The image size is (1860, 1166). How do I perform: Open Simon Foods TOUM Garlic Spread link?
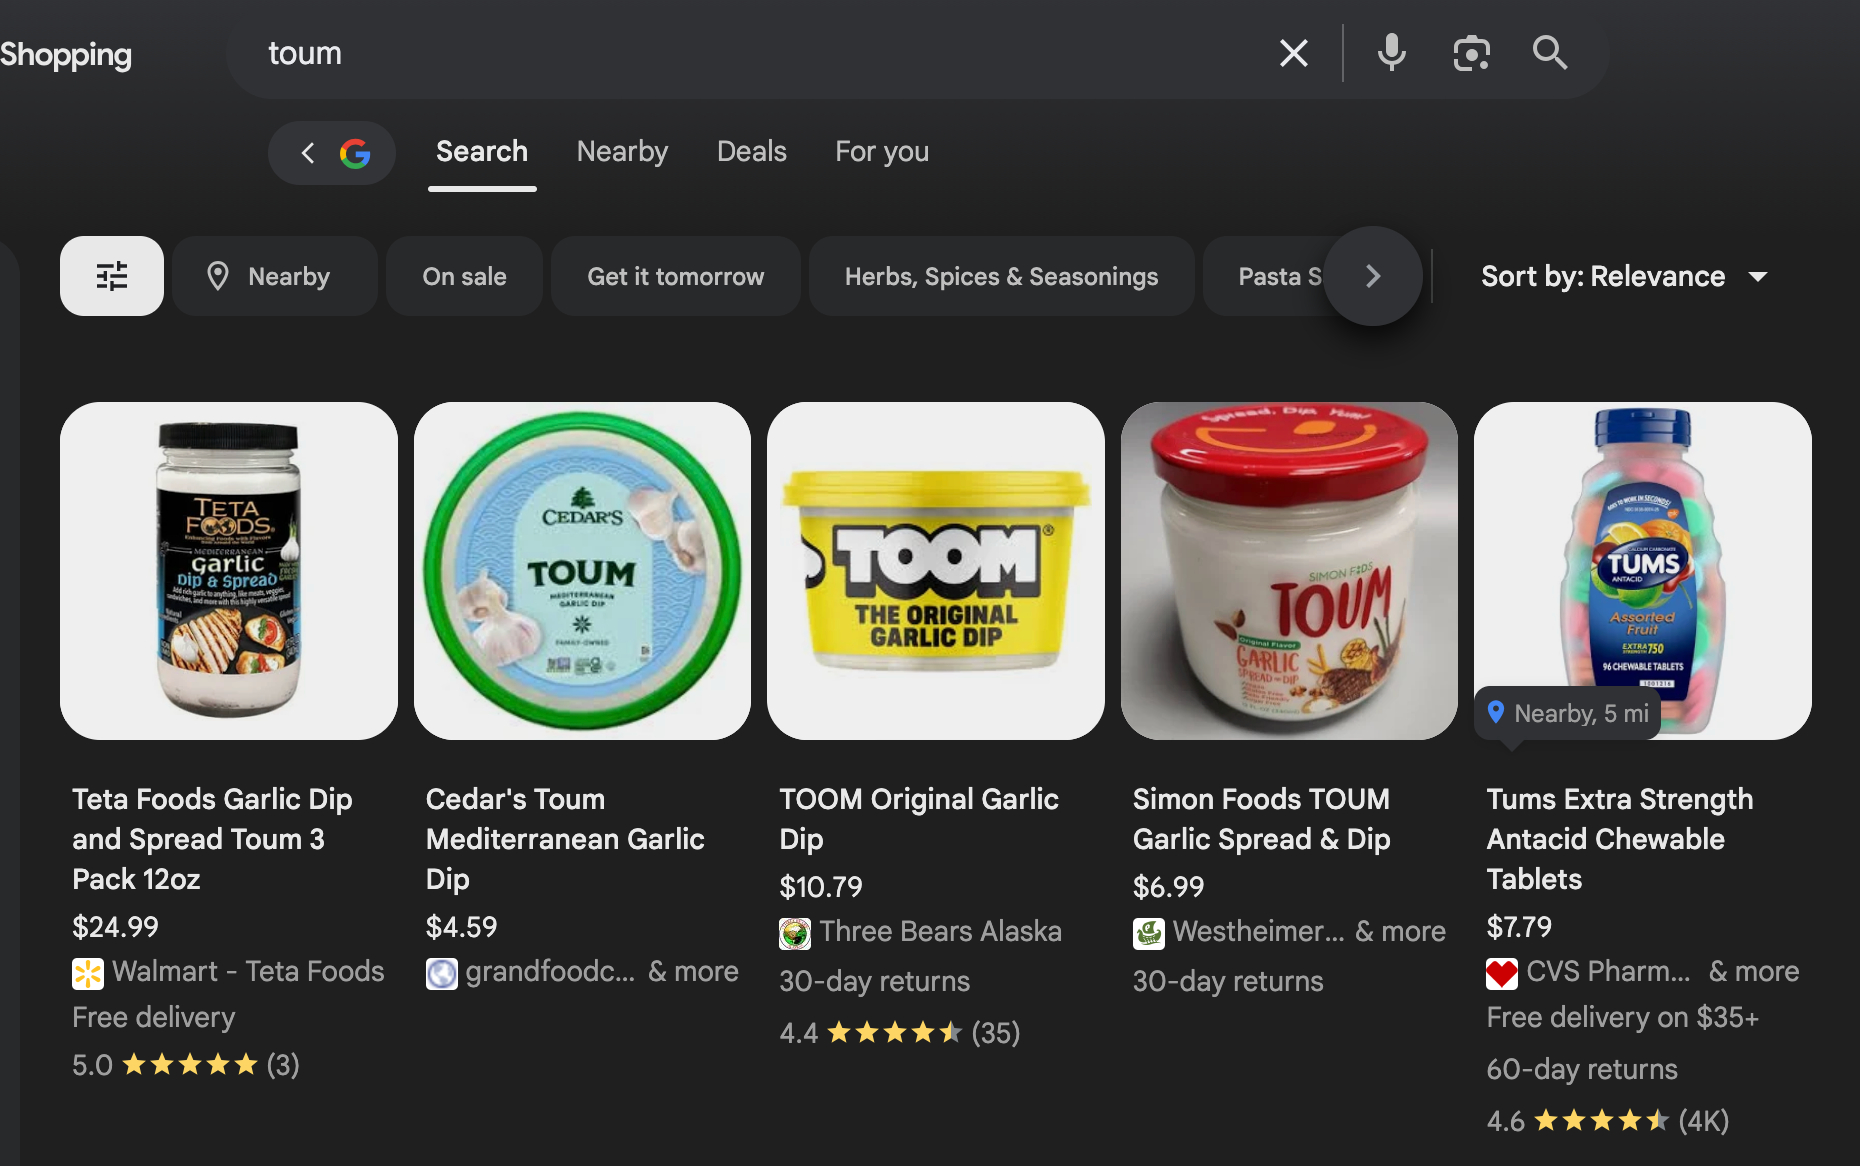(x=1261, y=818)
